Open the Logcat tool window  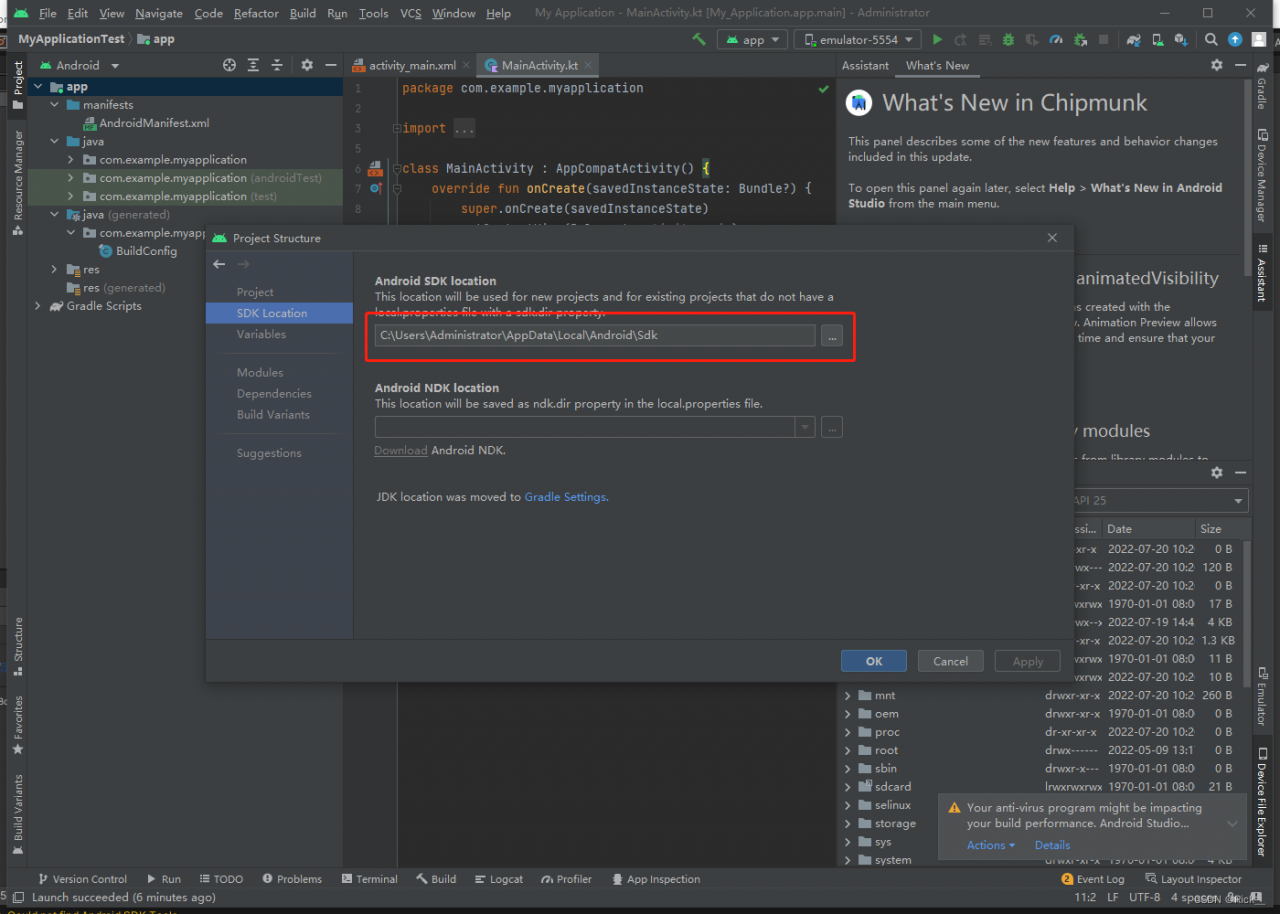point(498,879)
